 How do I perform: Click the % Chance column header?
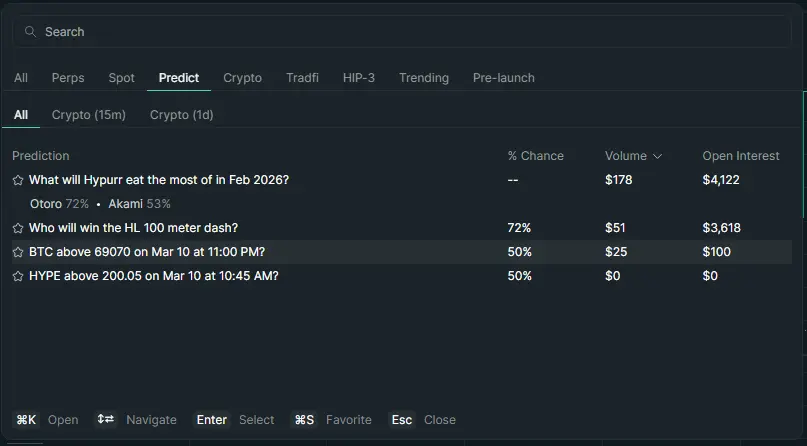pos(535,156)
